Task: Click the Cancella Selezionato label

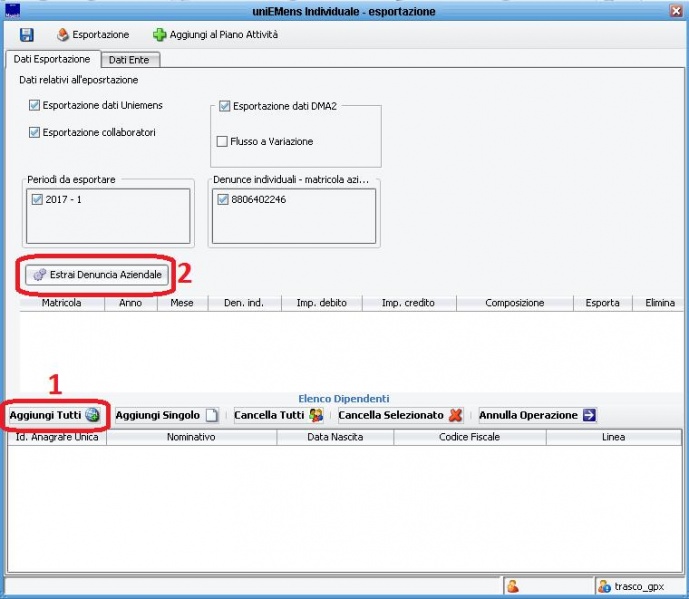Action: click(391, 415)
